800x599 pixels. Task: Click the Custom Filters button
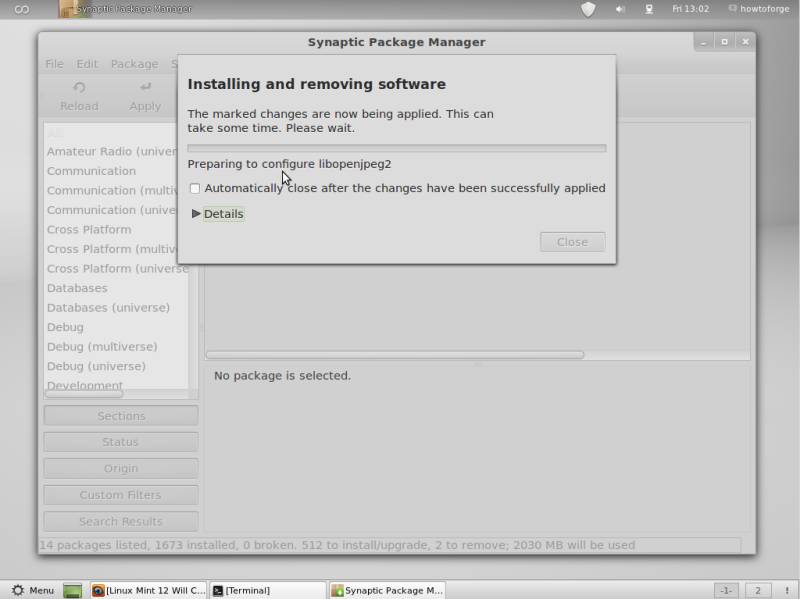[x=121, y=495]
